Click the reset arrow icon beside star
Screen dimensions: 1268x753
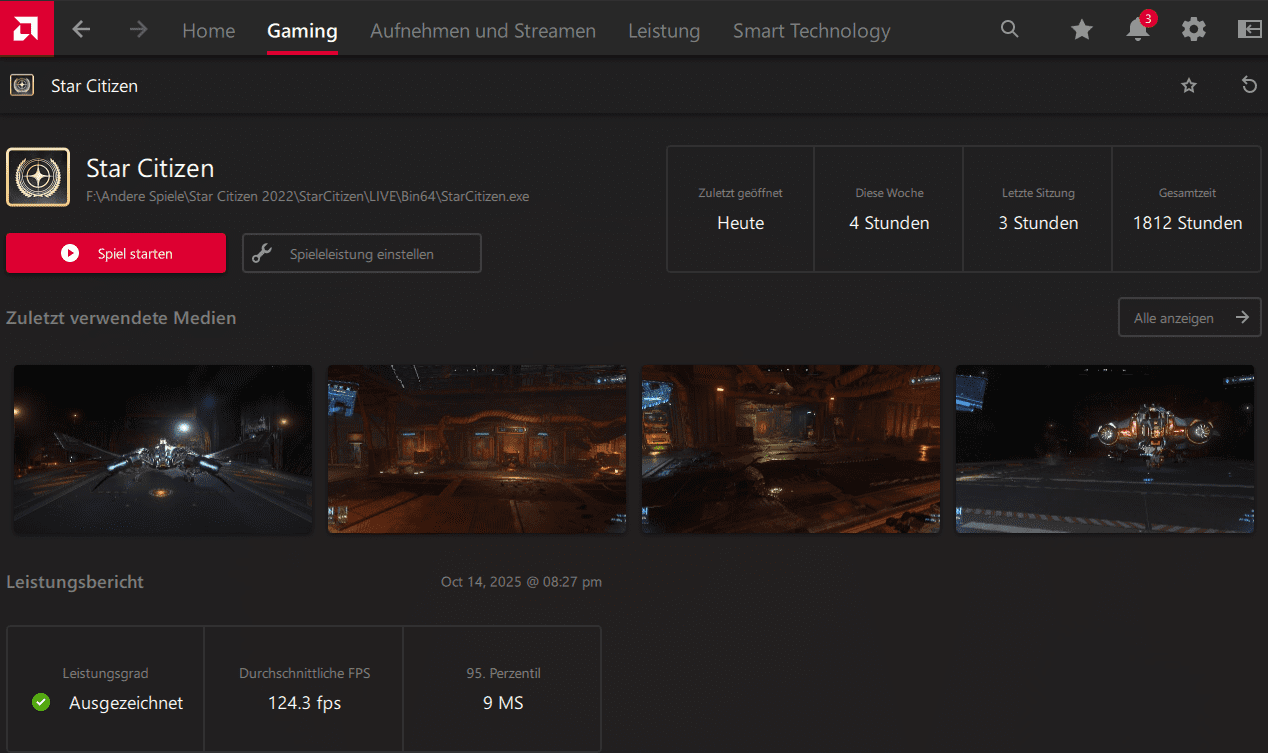(1249, 86)
